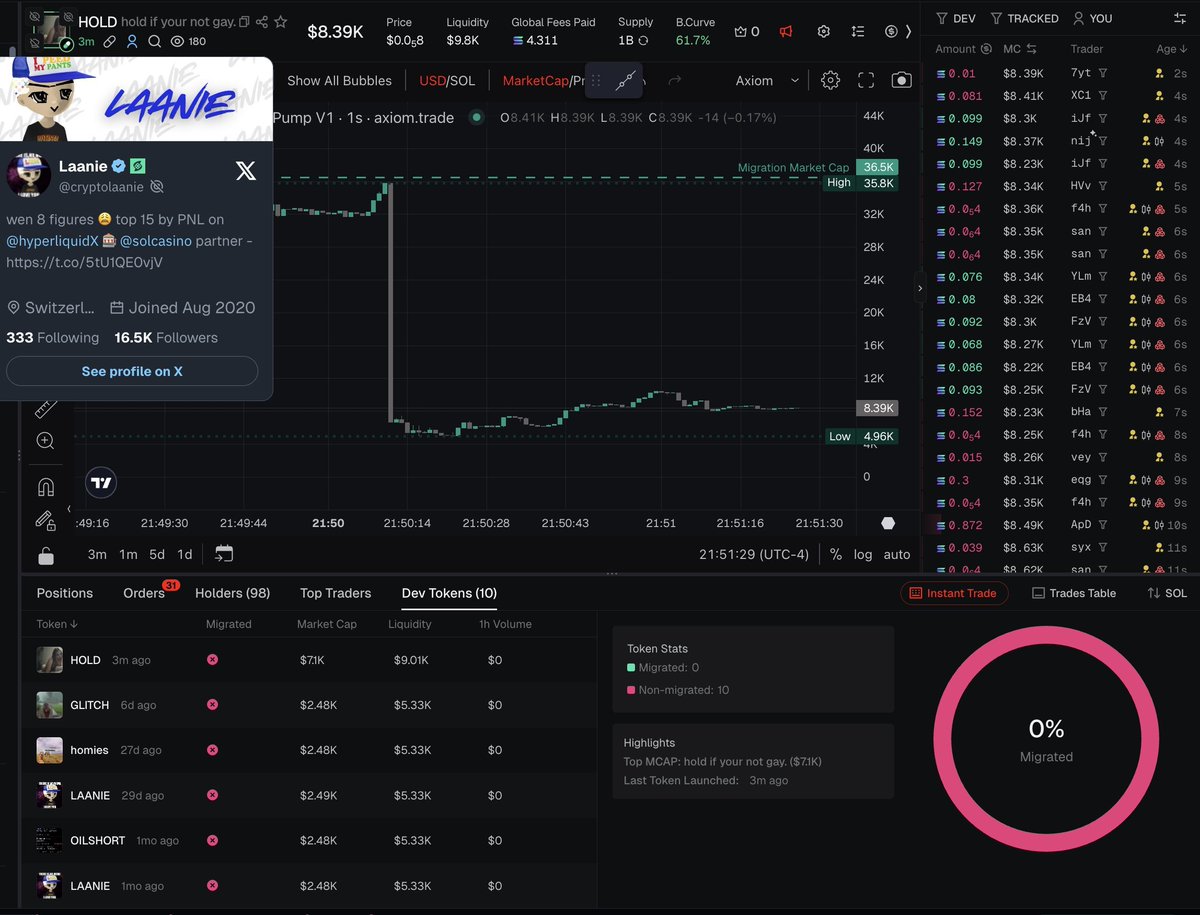1200x915 pixels.
Task: Click the padlock icon in chart sidebar
Action: pyautogui.click(x=45, y=556)
